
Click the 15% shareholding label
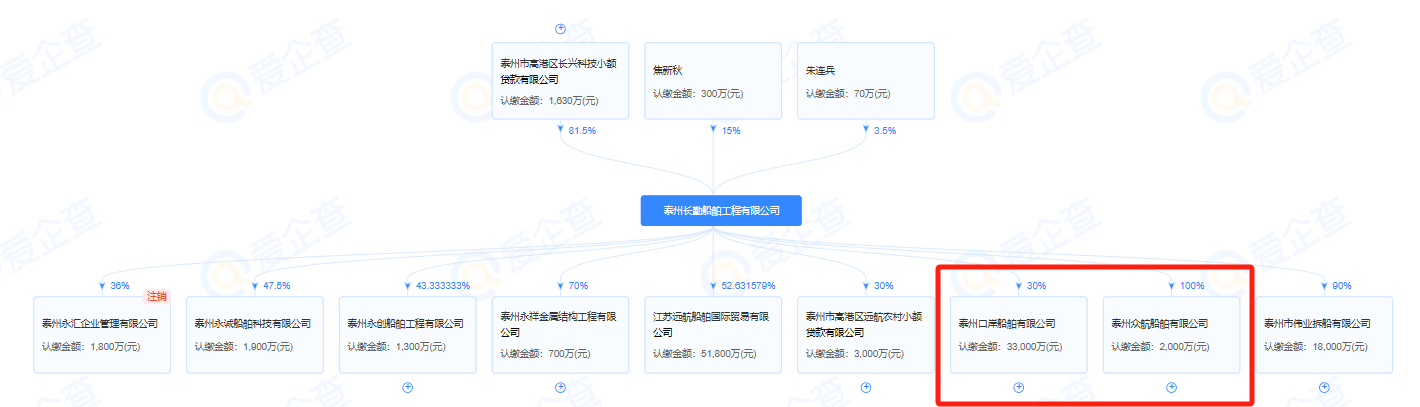tap(731, 130)
